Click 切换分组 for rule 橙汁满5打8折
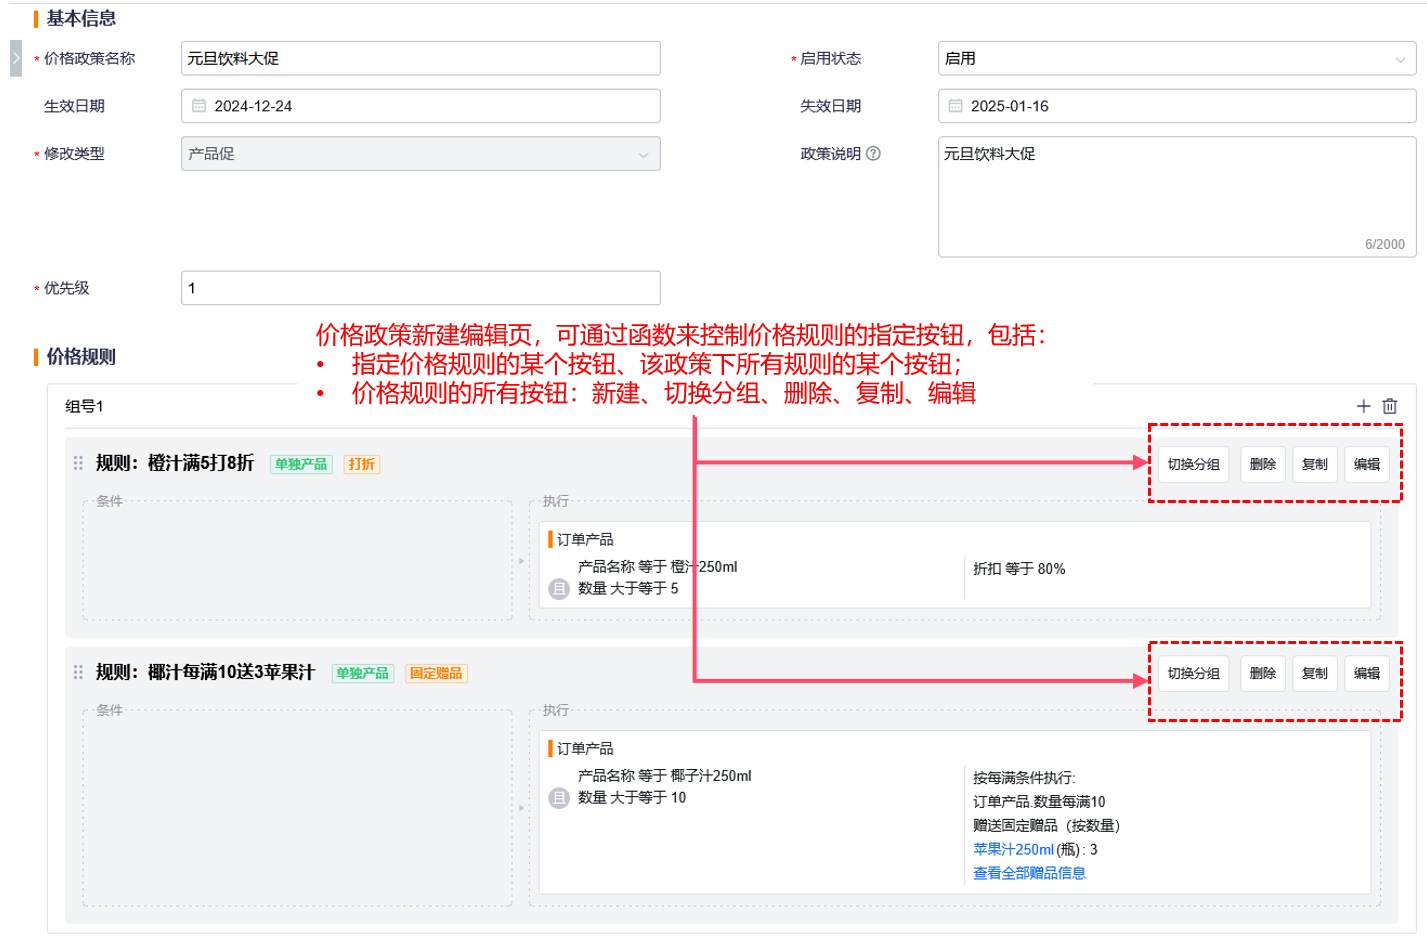 1193,464
